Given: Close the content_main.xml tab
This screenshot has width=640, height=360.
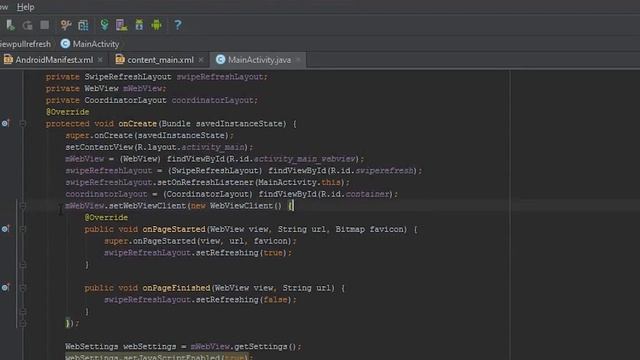Looking at the screenshot, I should [201, 60].
